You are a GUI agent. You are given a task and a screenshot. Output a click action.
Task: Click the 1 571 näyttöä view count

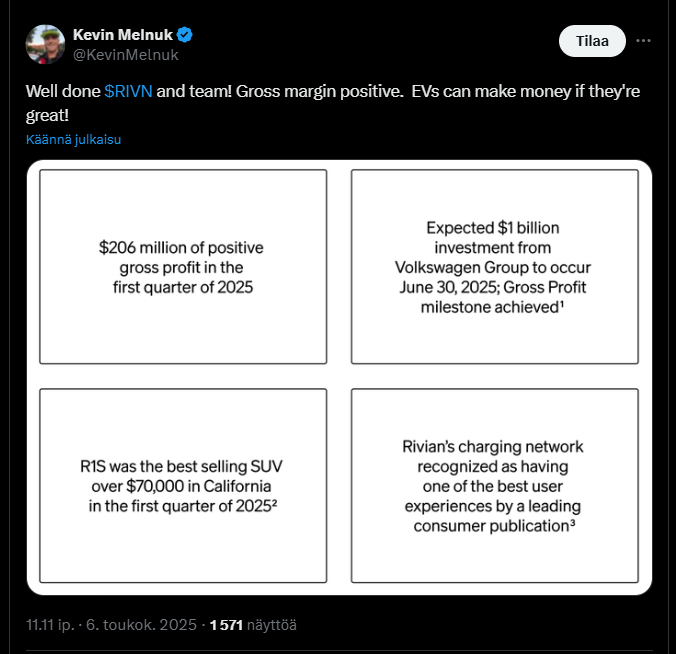click(253, 625)
